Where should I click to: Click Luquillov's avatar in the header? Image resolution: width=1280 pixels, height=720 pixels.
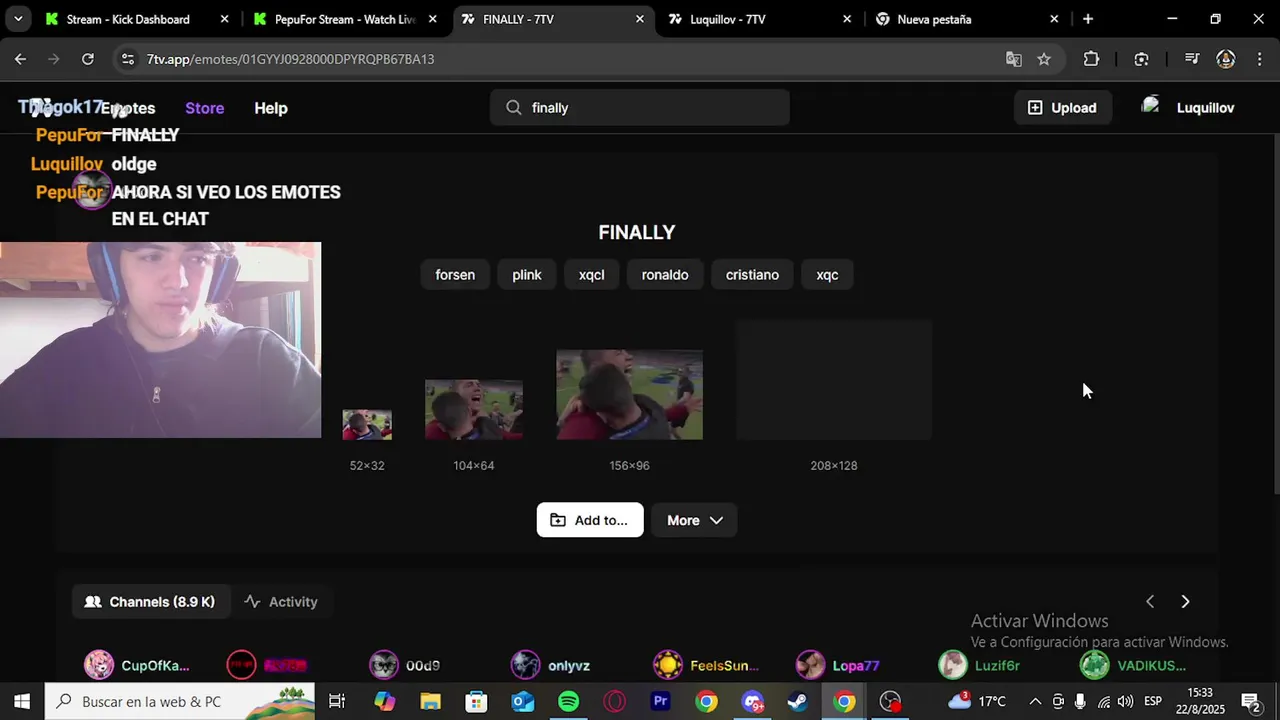point(1151,106)
